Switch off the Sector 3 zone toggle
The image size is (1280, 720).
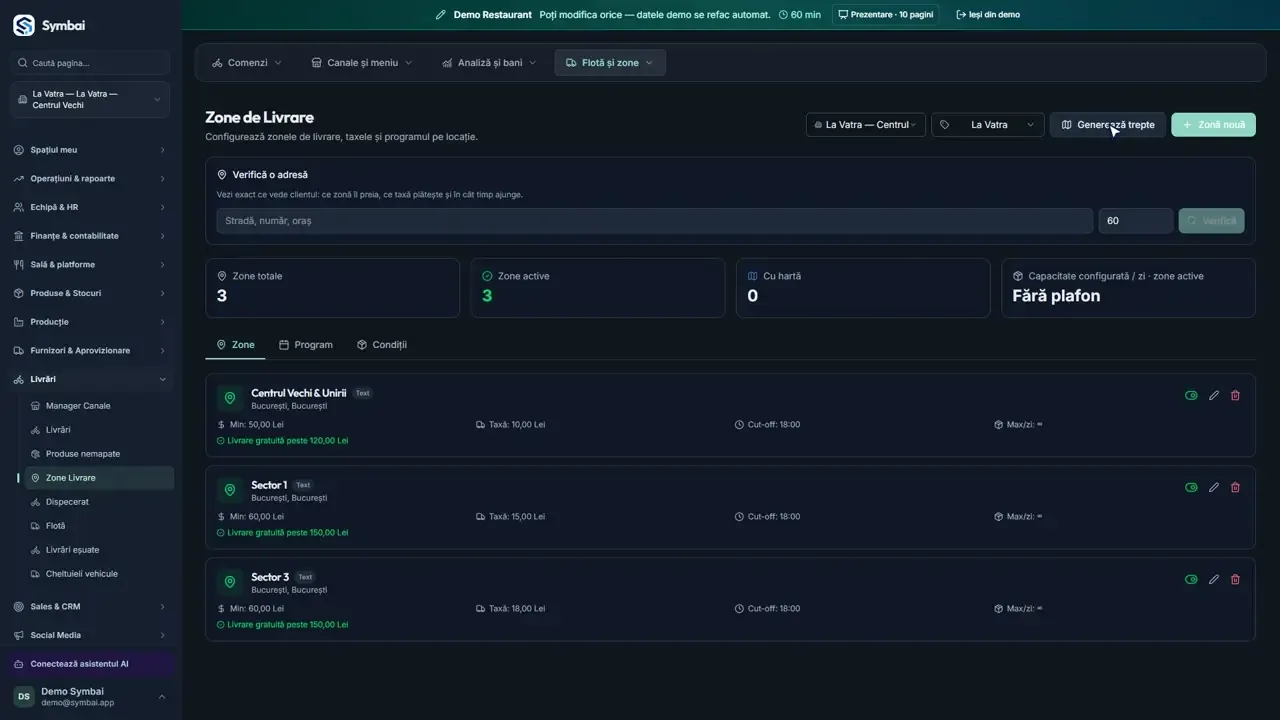coord(1191,579)
